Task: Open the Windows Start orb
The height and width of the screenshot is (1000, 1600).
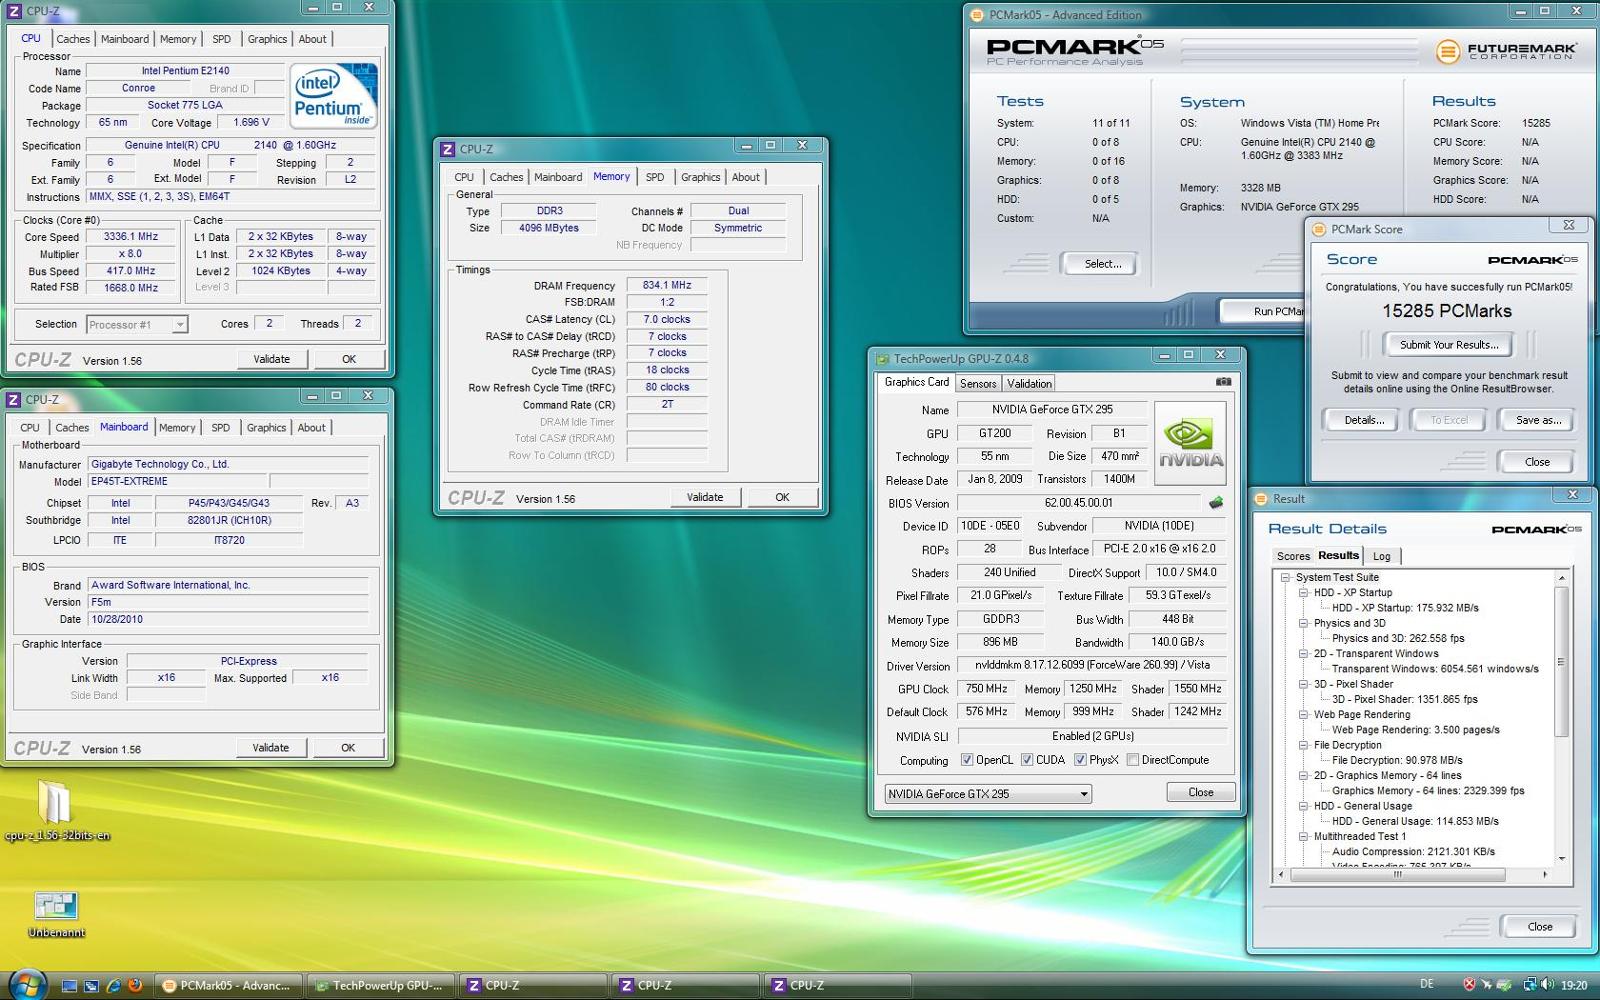Action: click(x=27, y=985)
